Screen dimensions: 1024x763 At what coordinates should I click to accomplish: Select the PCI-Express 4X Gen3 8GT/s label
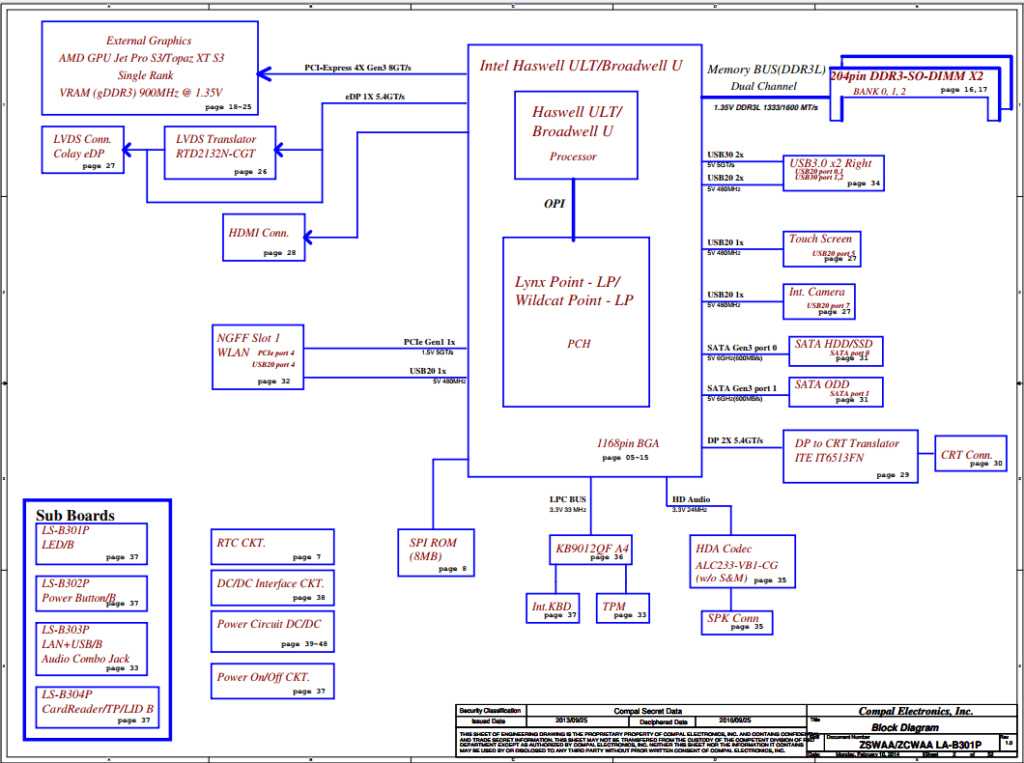click(358, 68)
